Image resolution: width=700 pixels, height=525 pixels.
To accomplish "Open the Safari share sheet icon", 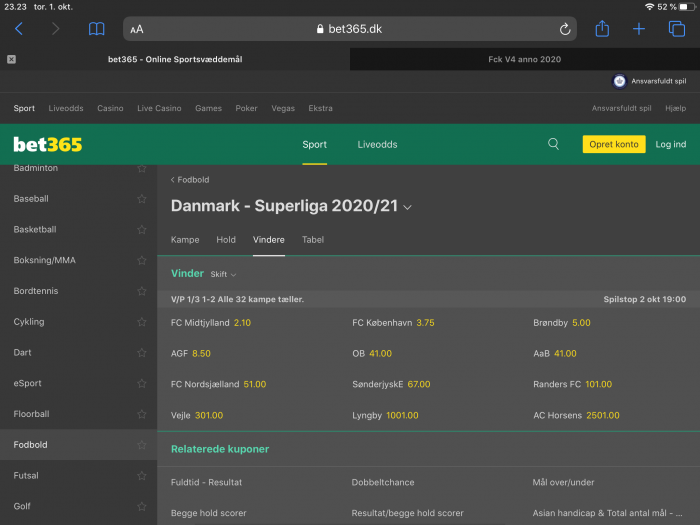I will click(x=602, y=29).
